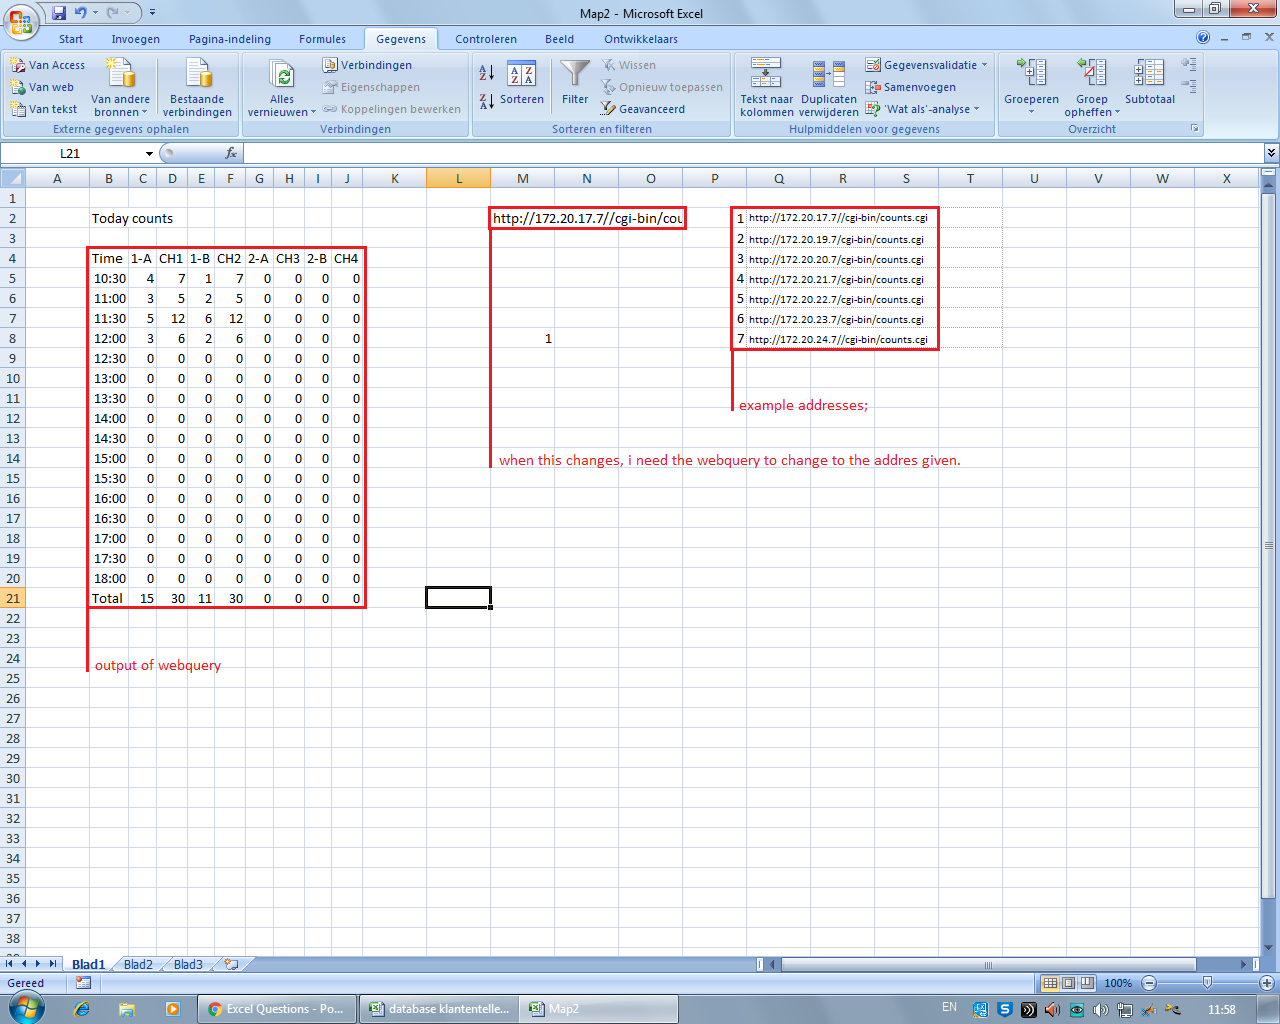The width and height of the screenshot is (1280, 1024).
Task: Click Eigenschappen properties button
Action: (371, 87)
